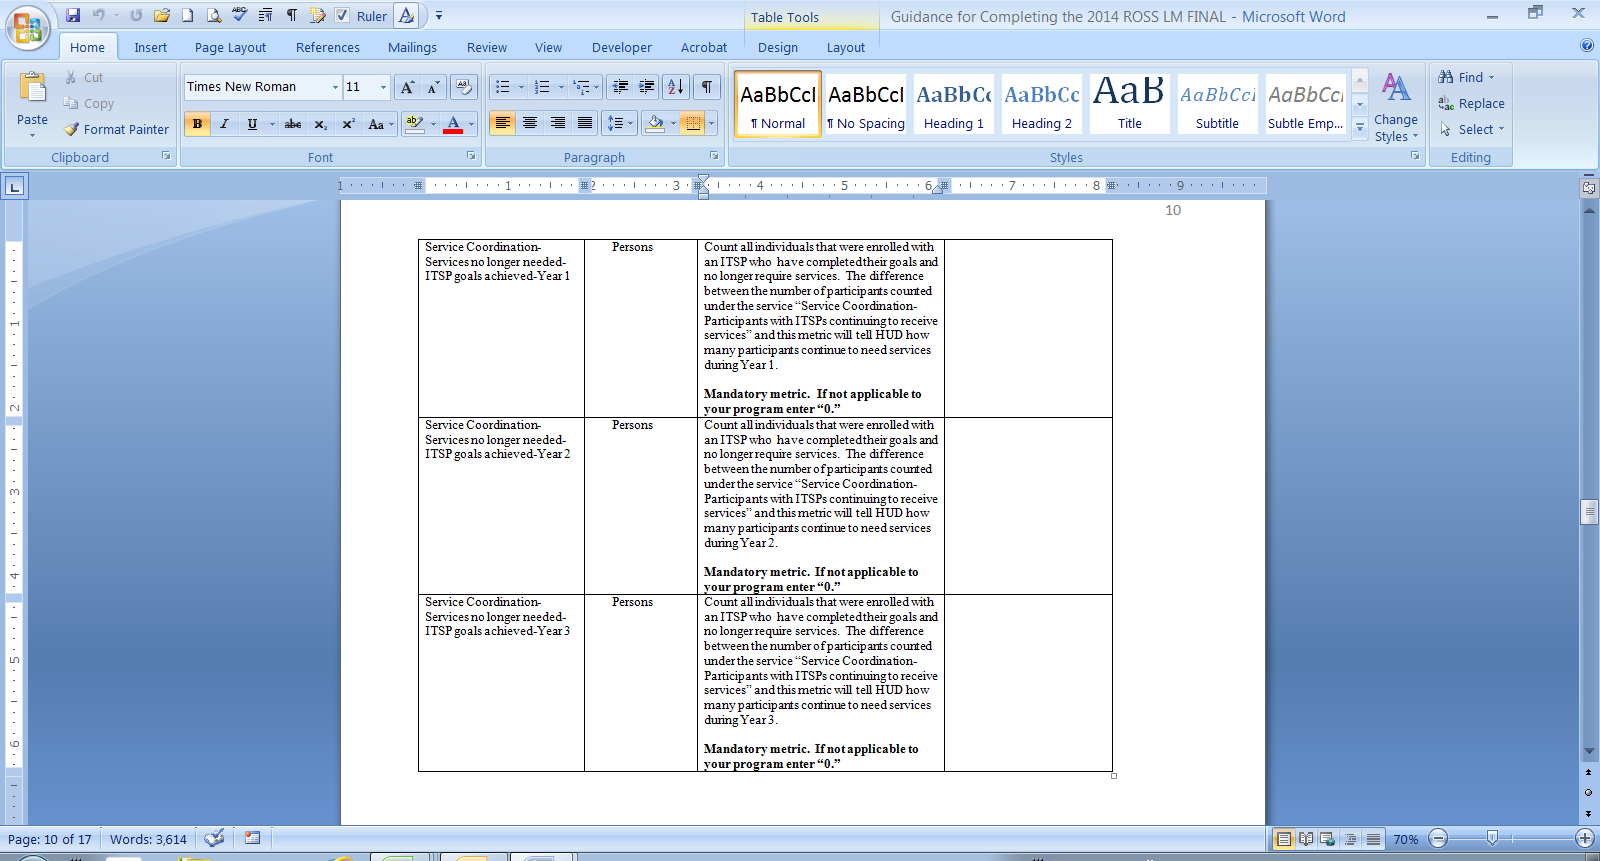Click the Save icon in quick access toolbar
This screenshot has width=1600, height=861.
click(73, 15)
